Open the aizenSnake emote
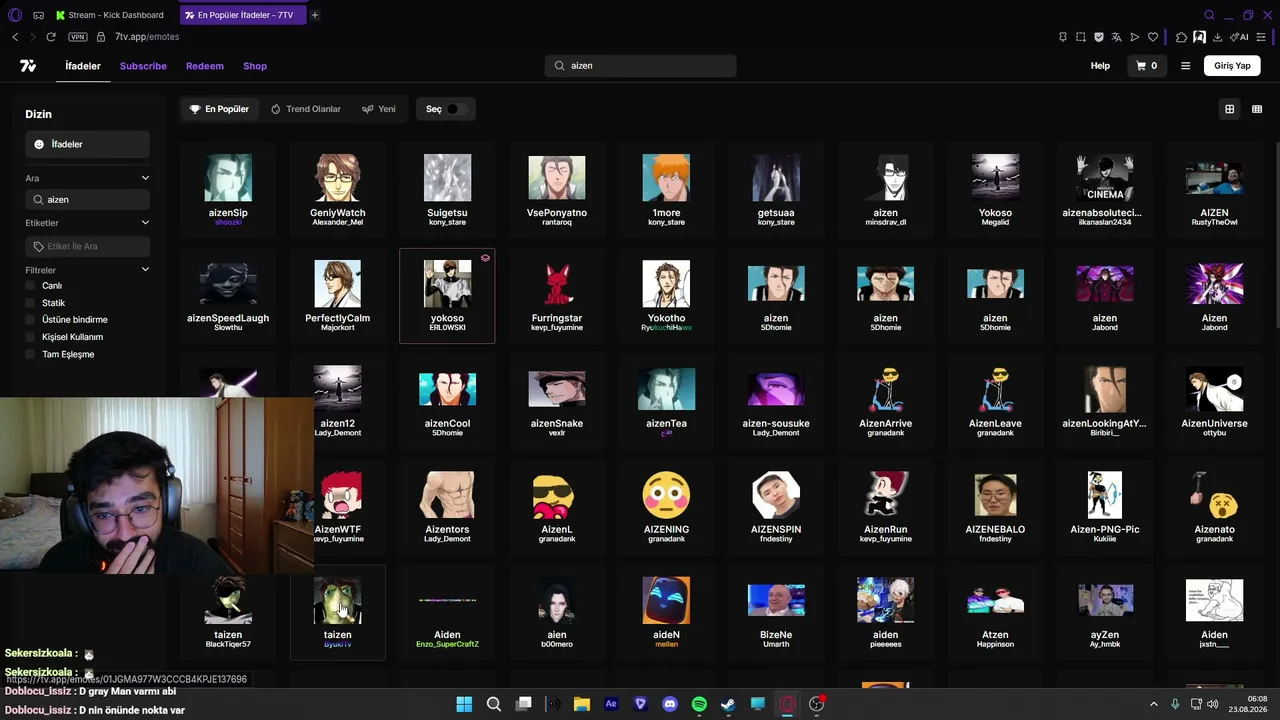The image size is (1280, 720). pos(557,400)
